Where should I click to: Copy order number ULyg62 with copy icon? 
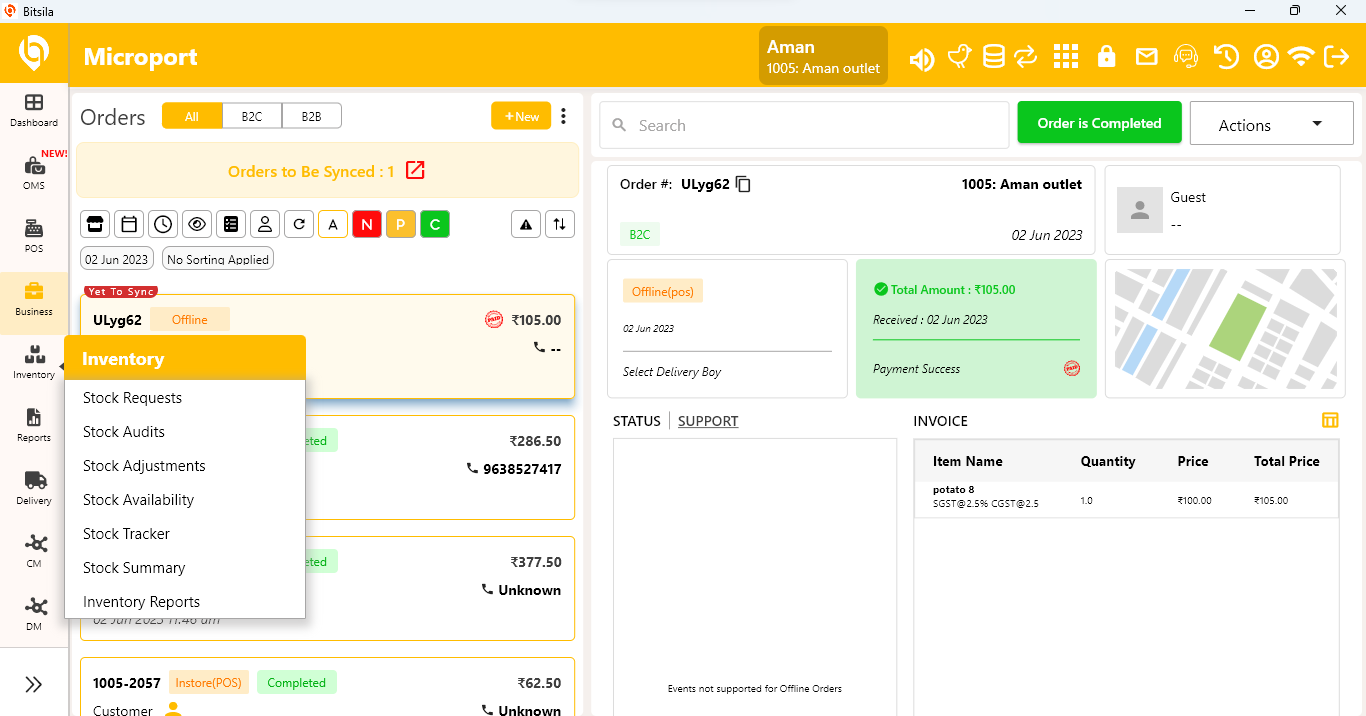(x=743, y=184)
